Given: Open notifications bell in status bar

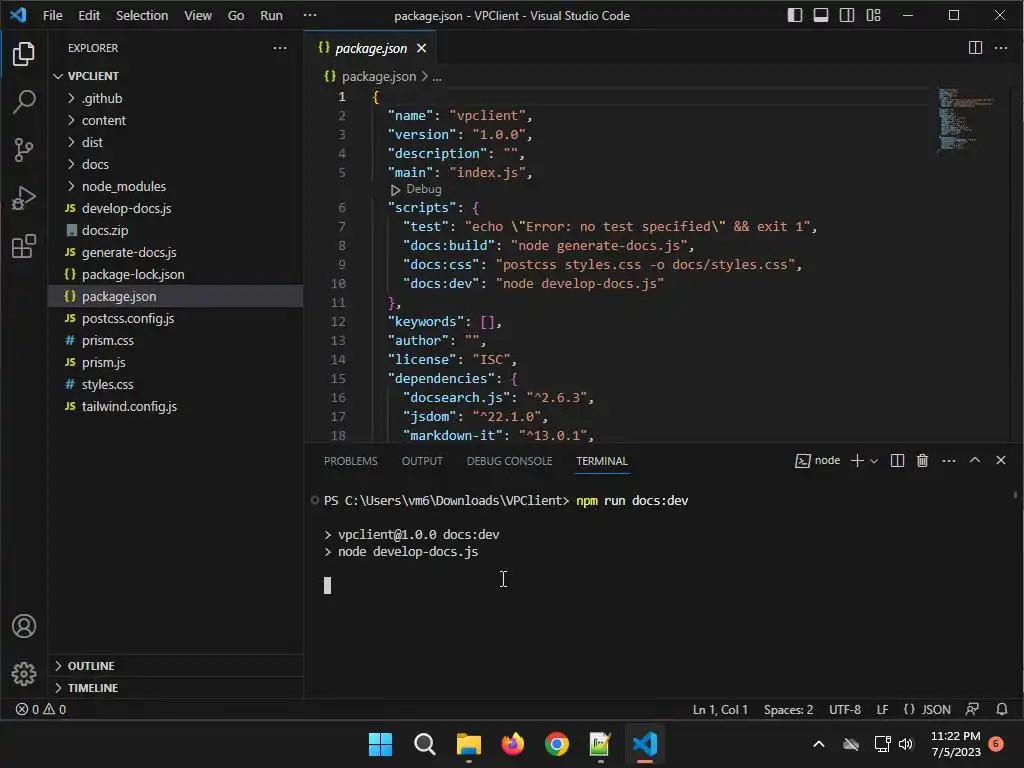Looking at the screenshot, I should 1002,709.
